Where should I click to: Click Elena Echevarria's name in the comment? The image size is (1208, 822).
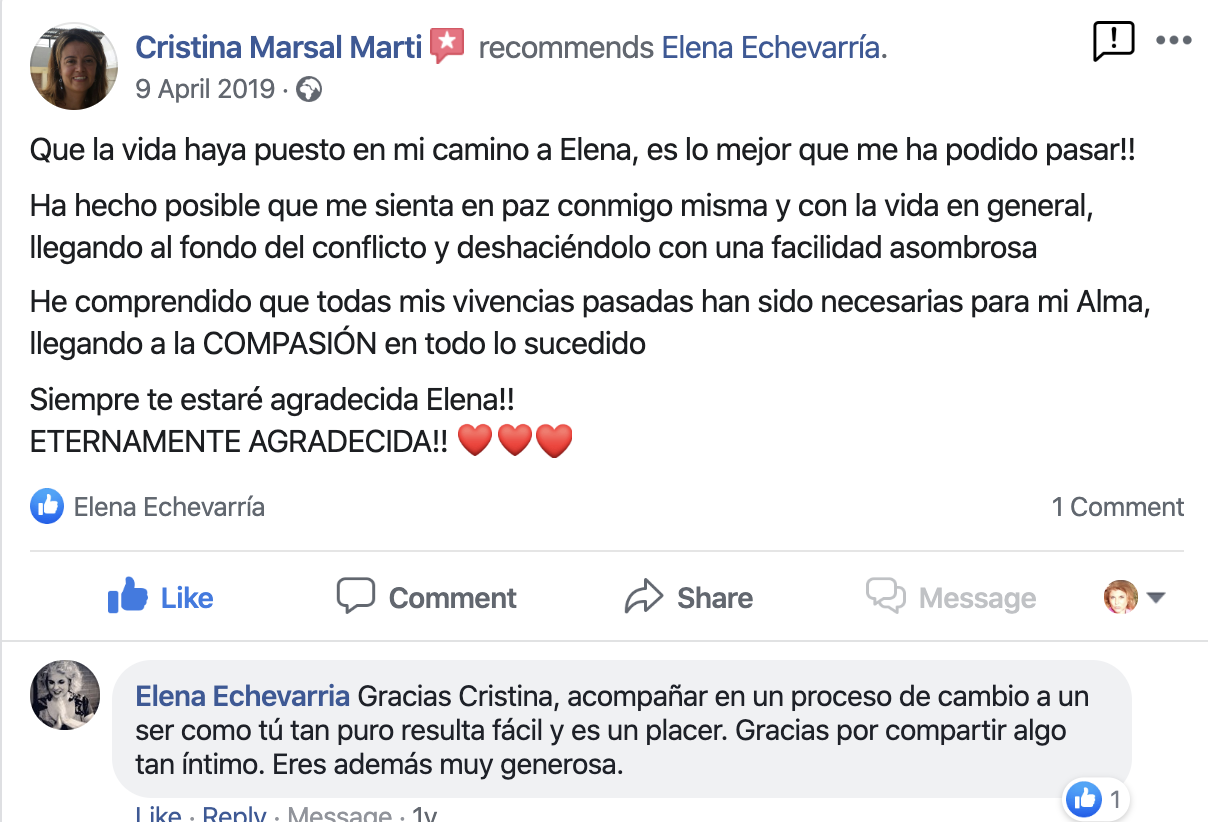coord(242,696)
